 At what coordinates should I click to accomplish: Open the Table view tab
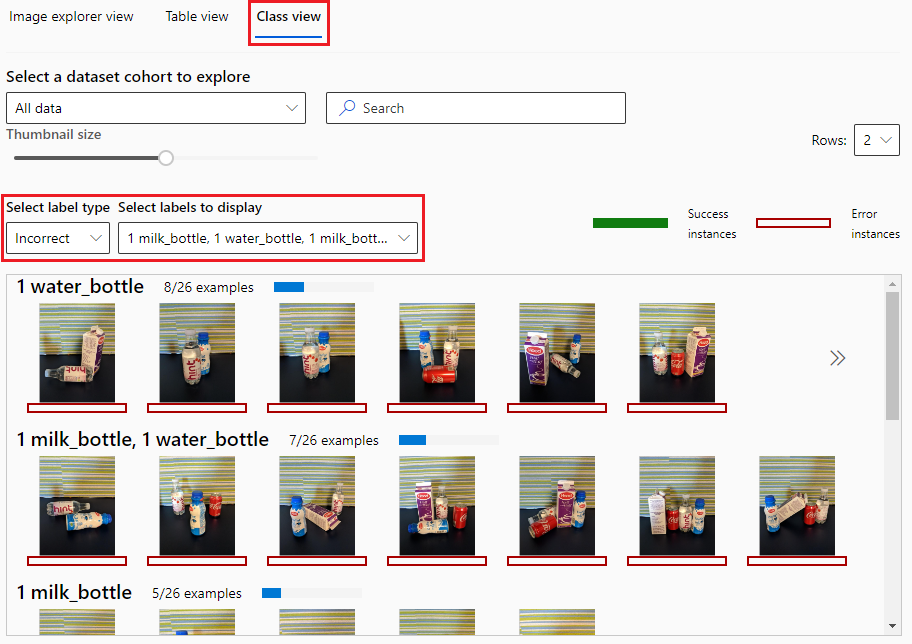[197, 17]
